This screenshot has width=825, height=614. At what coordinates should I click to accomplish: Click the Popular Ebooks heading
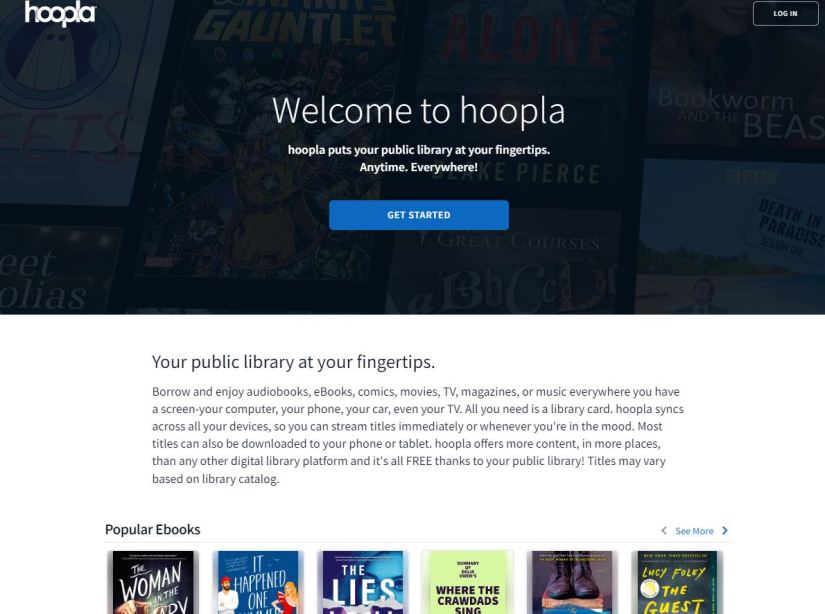tap(153, 529)
